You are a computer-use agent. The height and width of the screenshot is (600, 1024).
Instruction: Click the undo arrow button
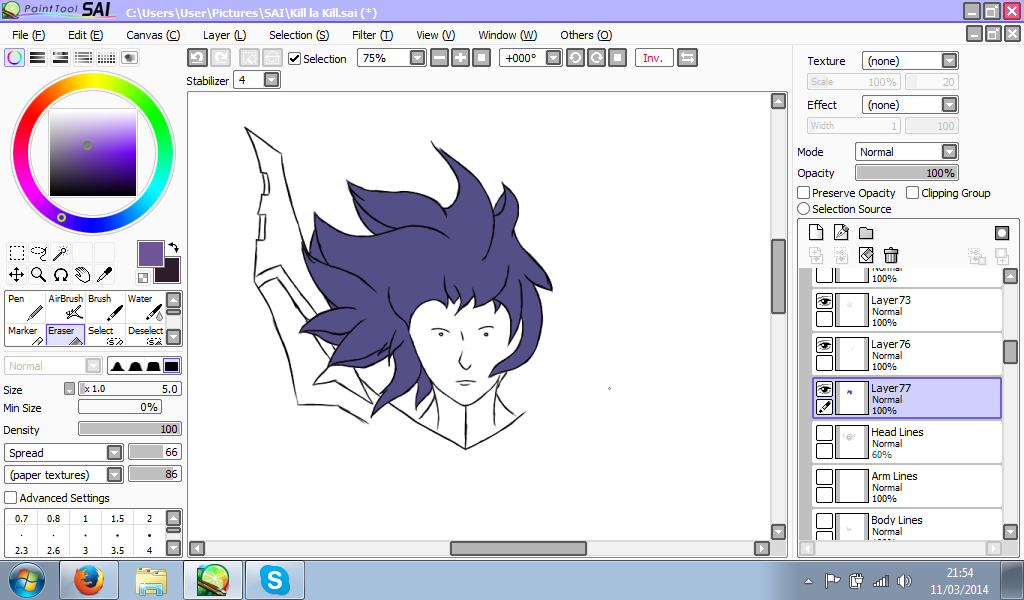coord(197,58)
